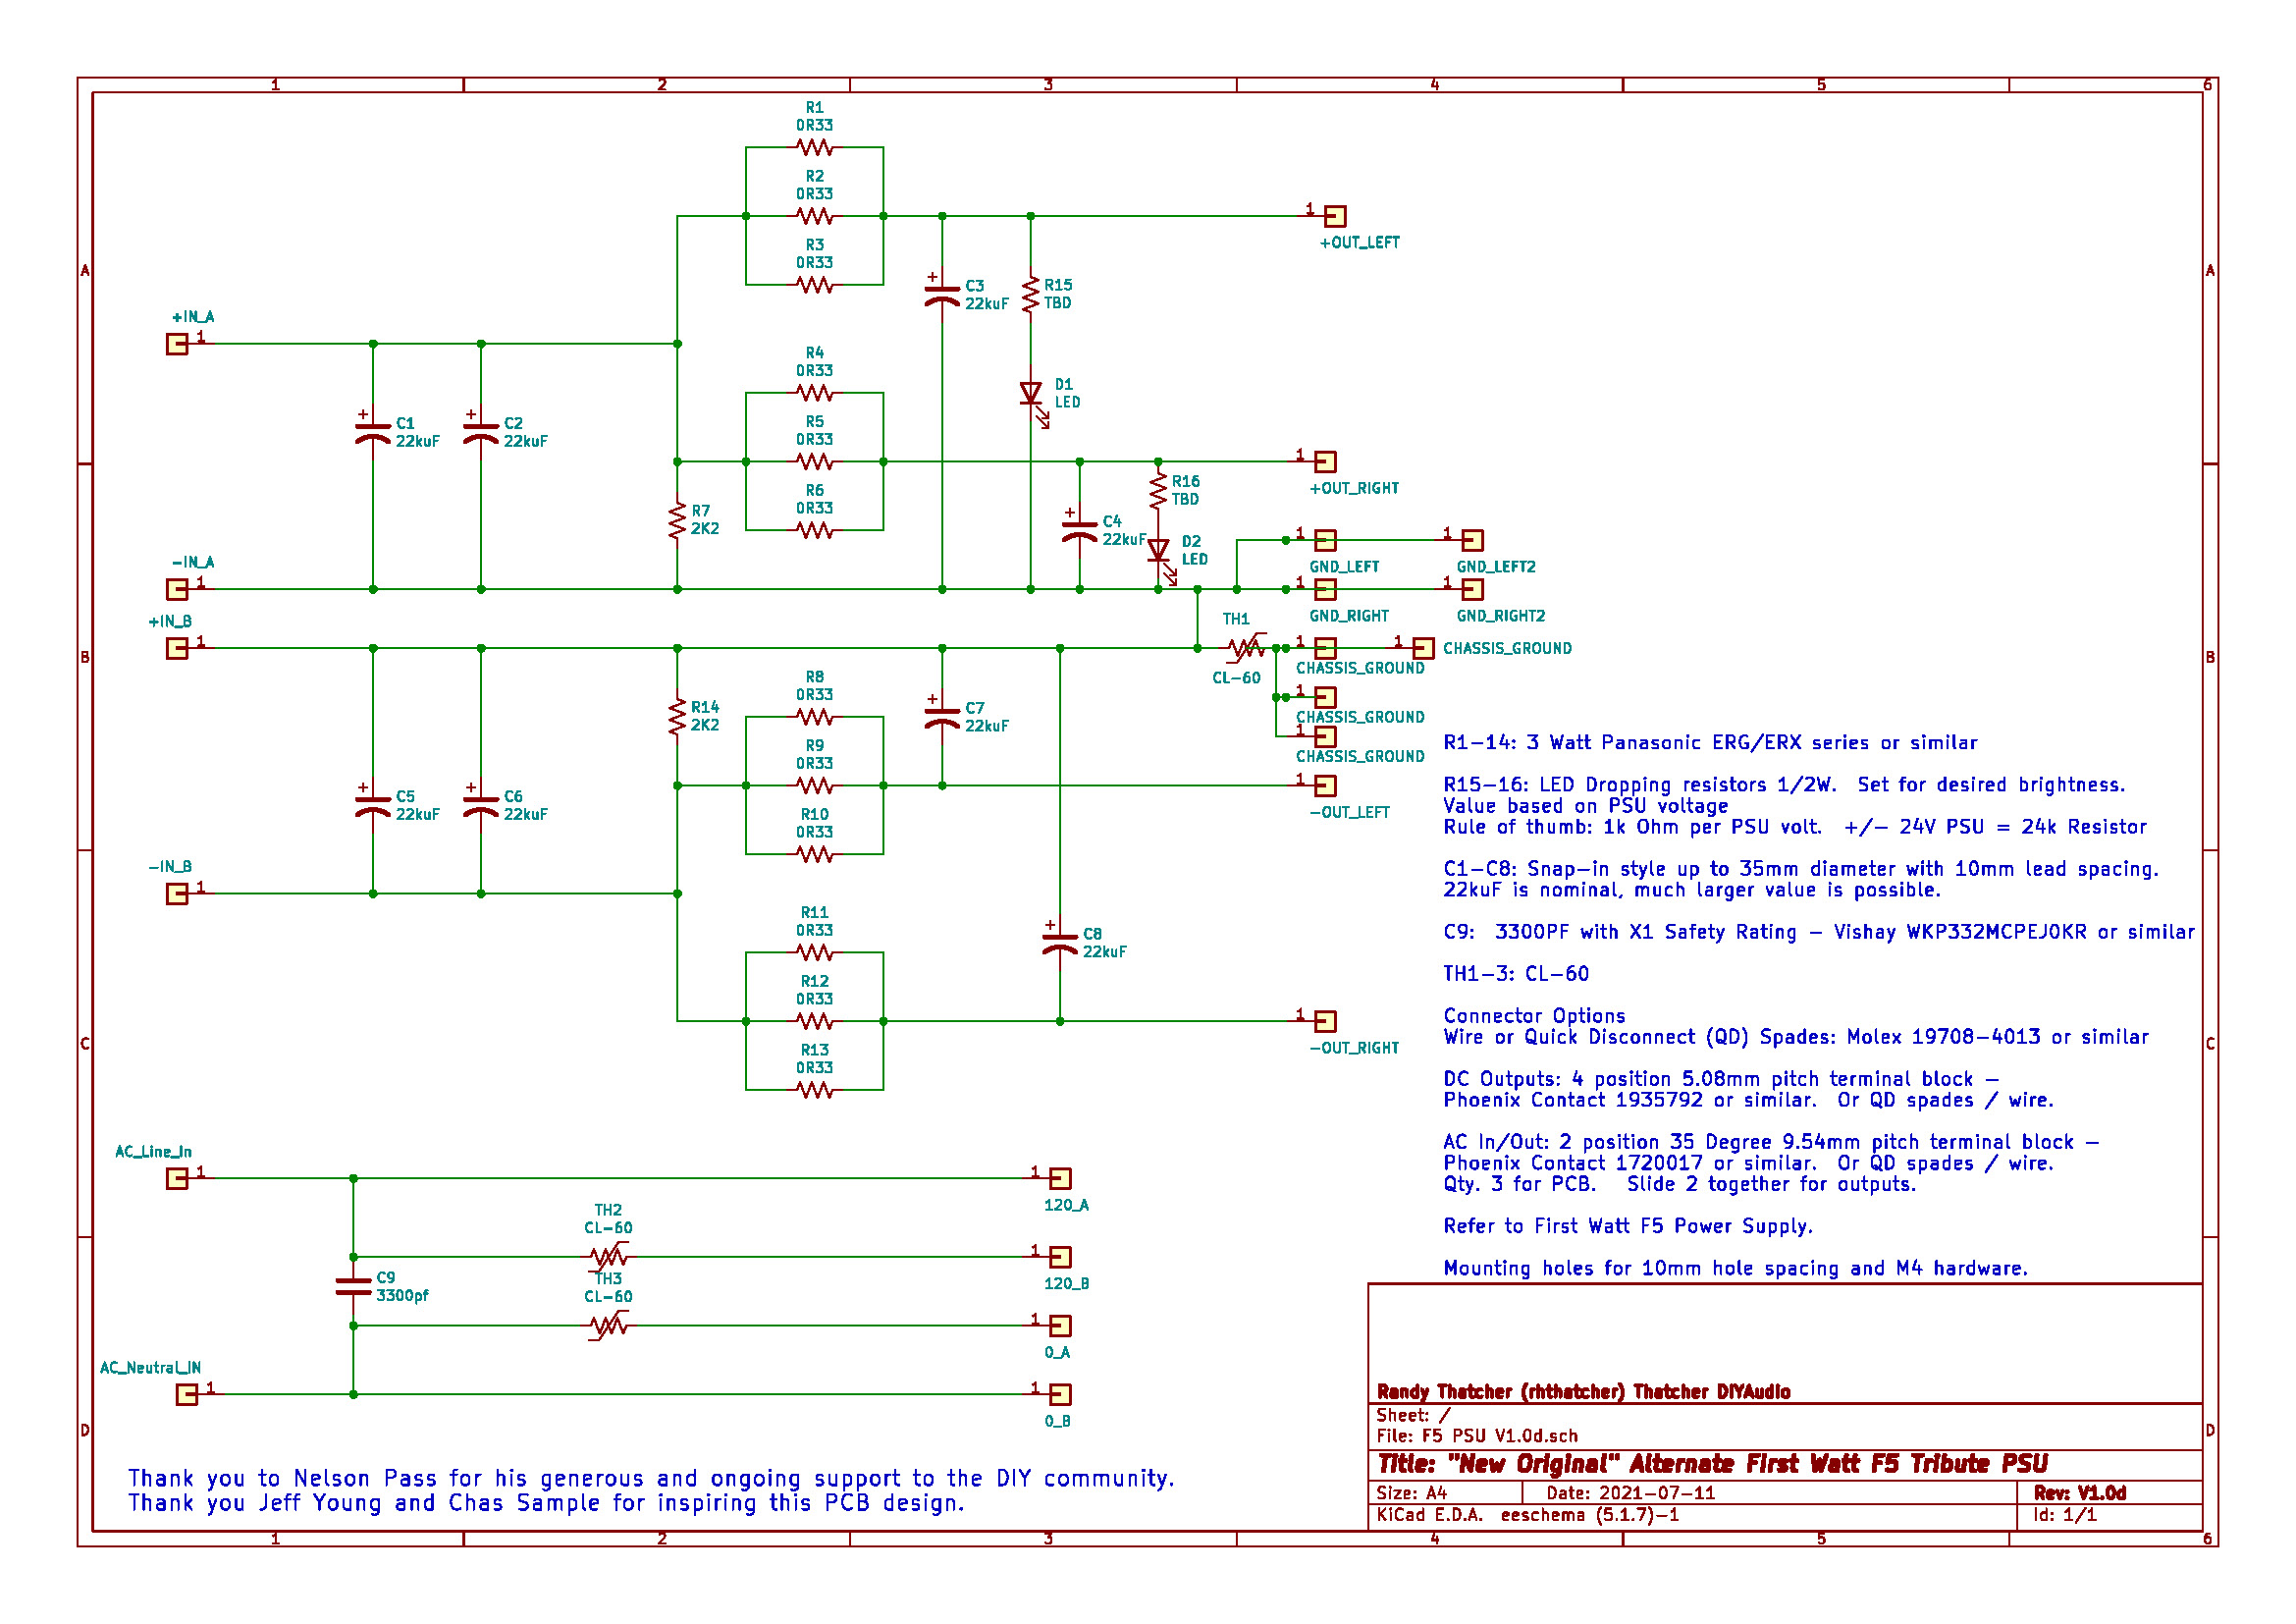Select the +IN_B connector pad
The width and height of the screenshot is (2296, 1624).
(x=177, y=648)
